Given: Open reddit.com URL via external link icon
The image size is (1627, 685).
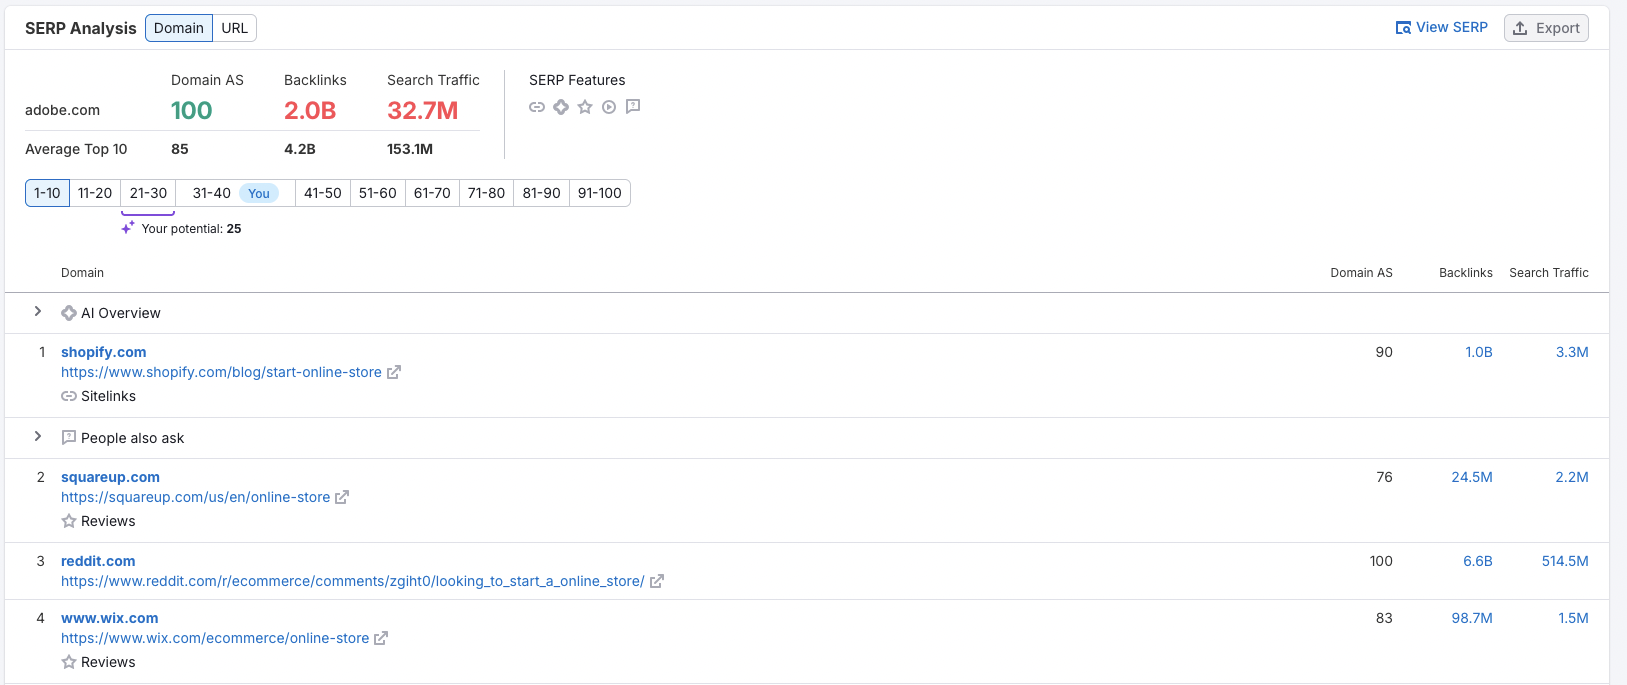Looking at the screenshot, I should [x=657, y=581].
